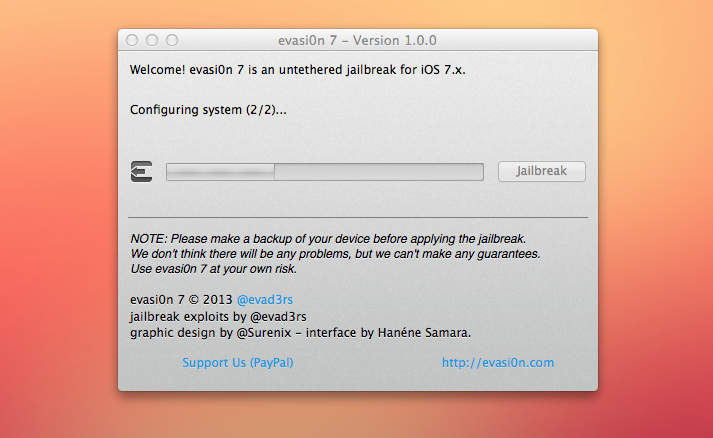Click the "NOTE: Please make a backup" line
The height and width of the screenshot is (438, 713).
[328, 239]
